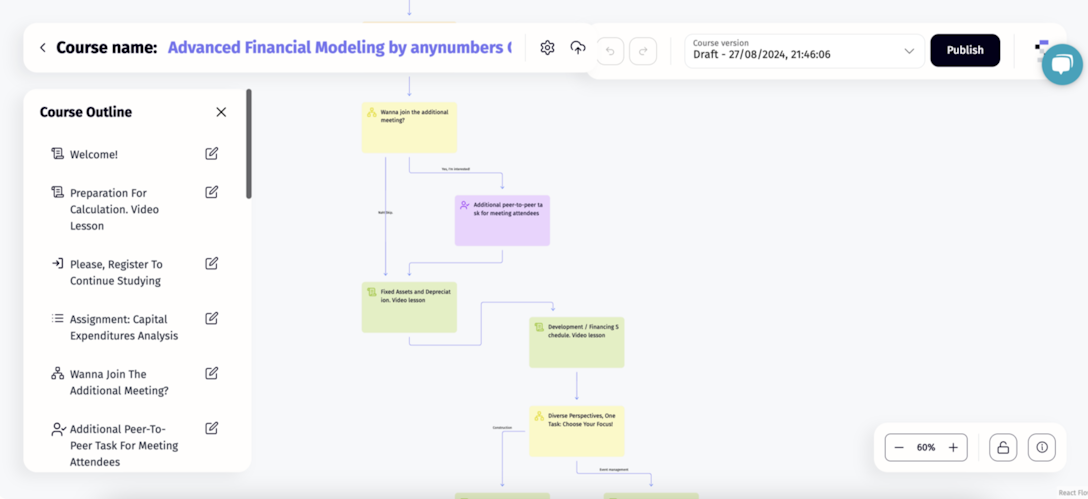Click the Course Outline scrollbar
Viewport: 1088px width, 499px height.
pyautogui.click(x=249, y=145)
